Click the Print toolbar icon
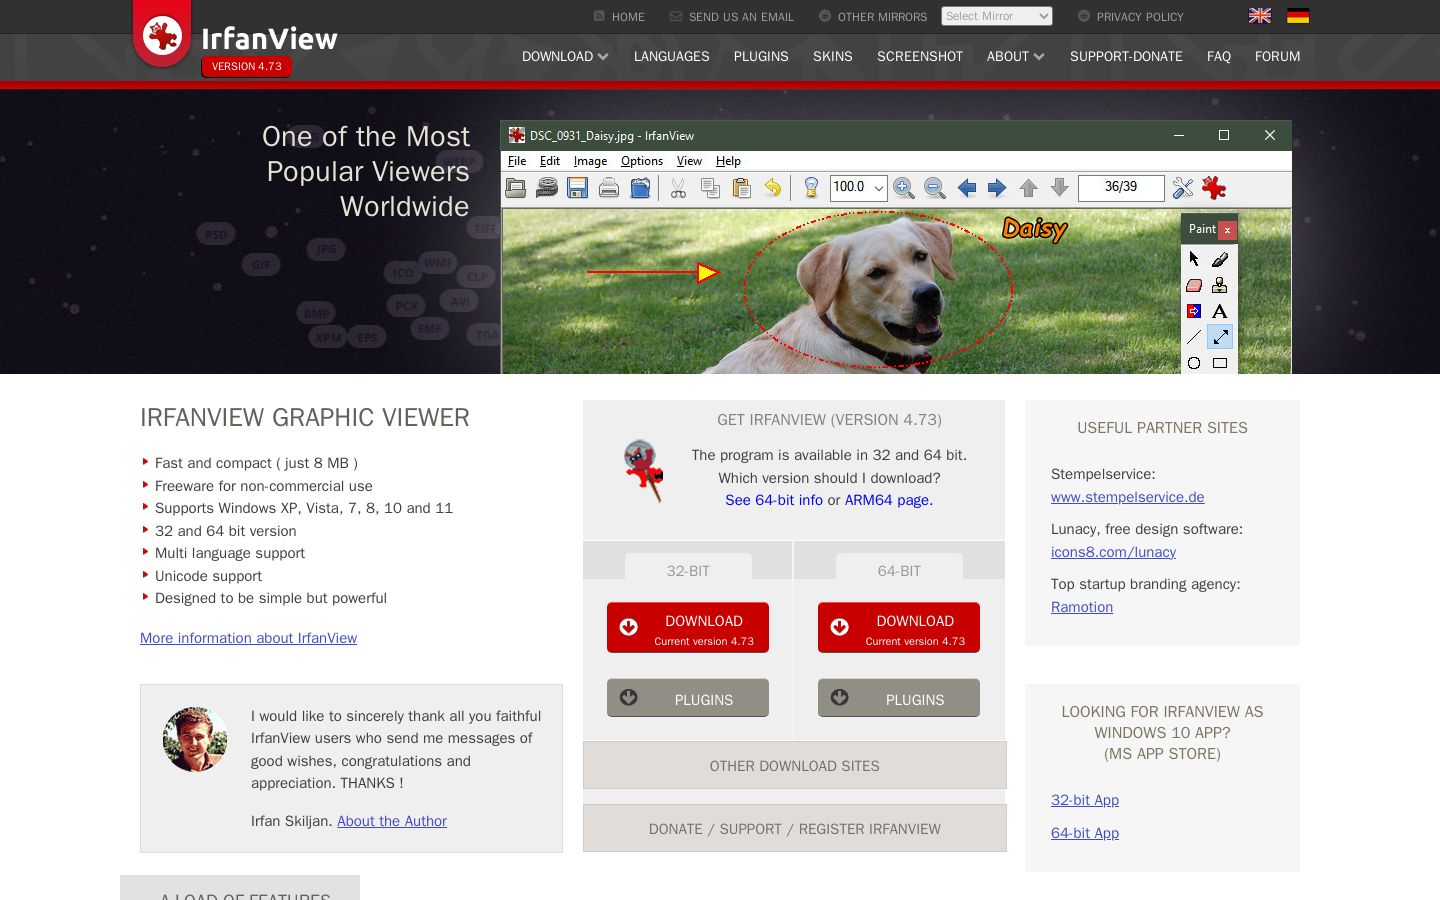This screenshot has height=900, width=1440. coord(609,188)
